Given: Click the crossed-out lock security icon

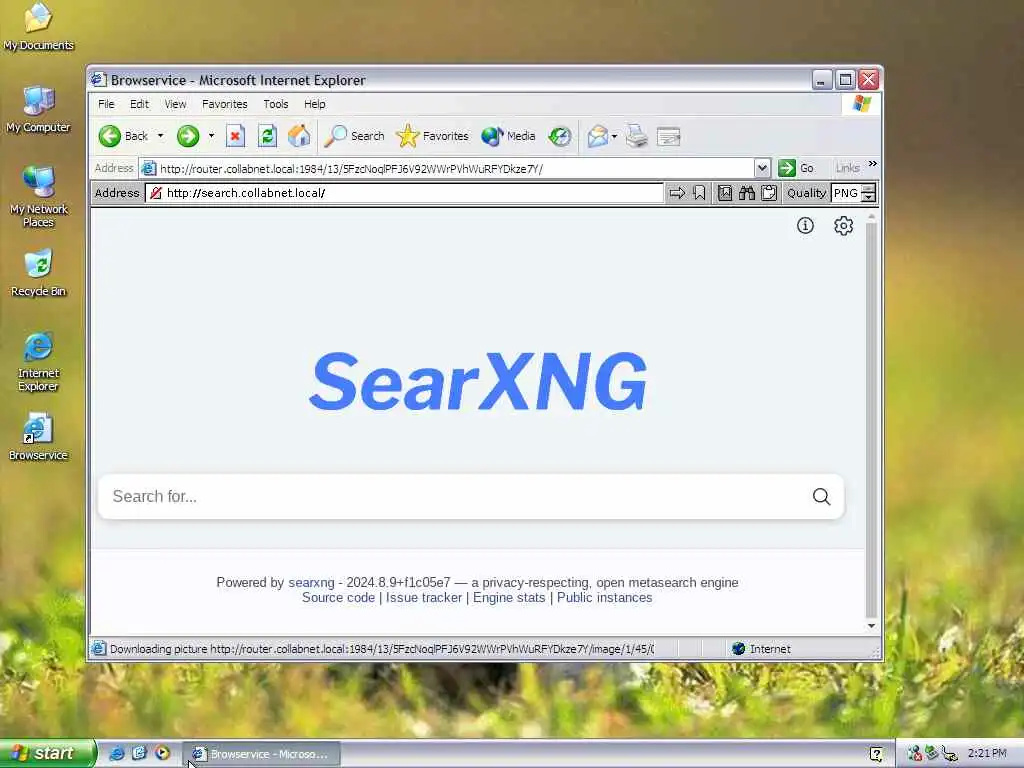Looking at the screenshot, I should 155,193.
